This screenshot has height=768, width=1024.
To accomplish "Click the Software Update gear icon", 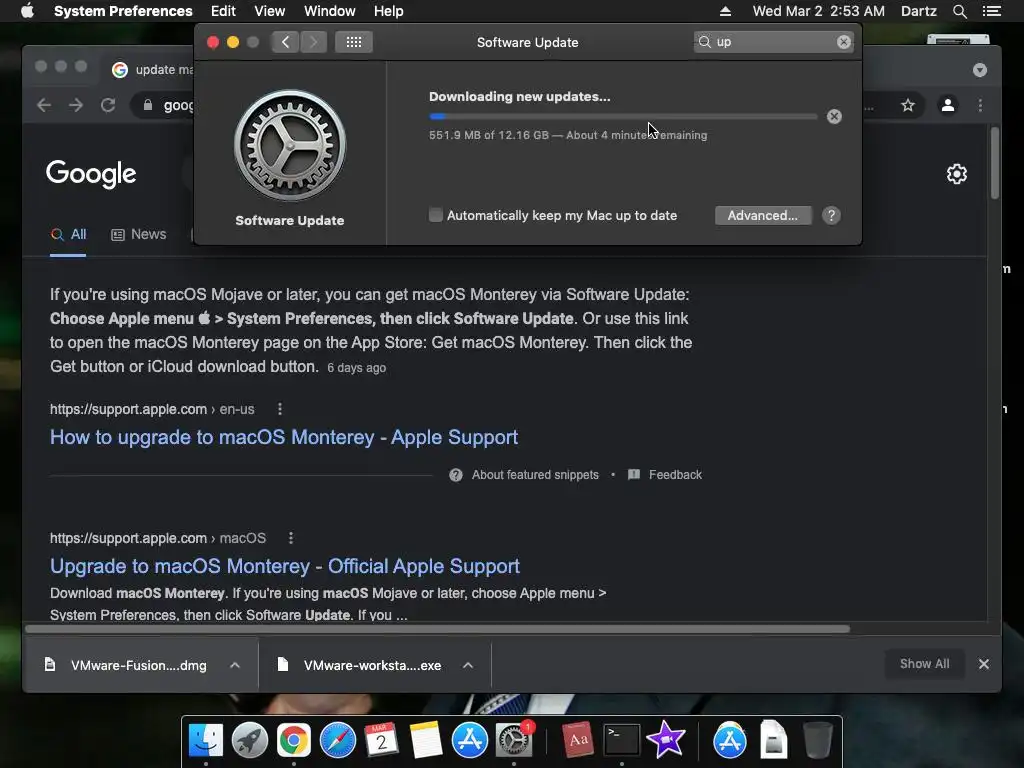I will tap(290, 145).
